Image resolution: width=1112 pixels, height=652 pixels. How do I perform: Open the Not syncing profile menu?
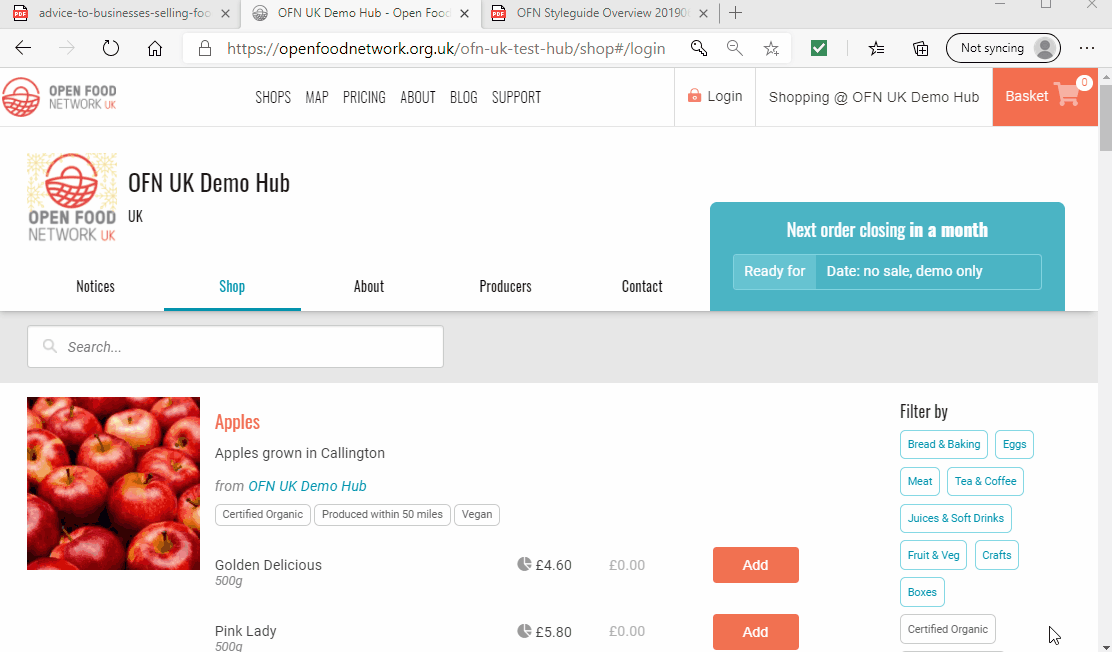tap(1003, 48)
